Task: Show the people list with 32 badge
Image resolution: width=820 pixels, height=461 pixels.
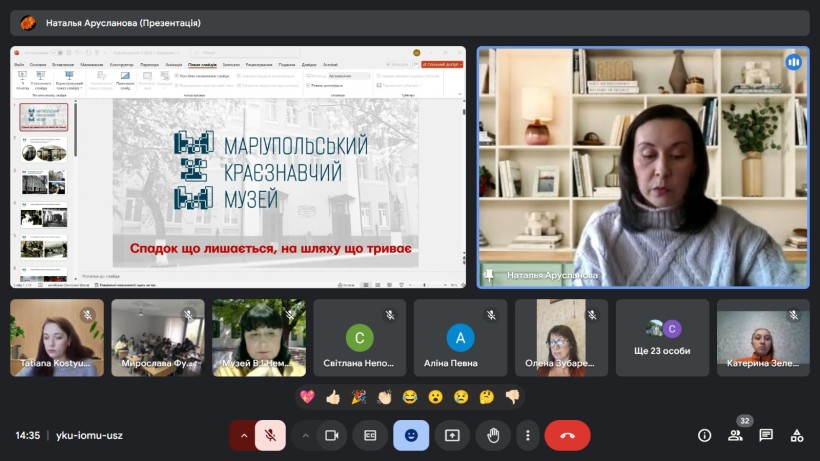Action: point(735,435)
